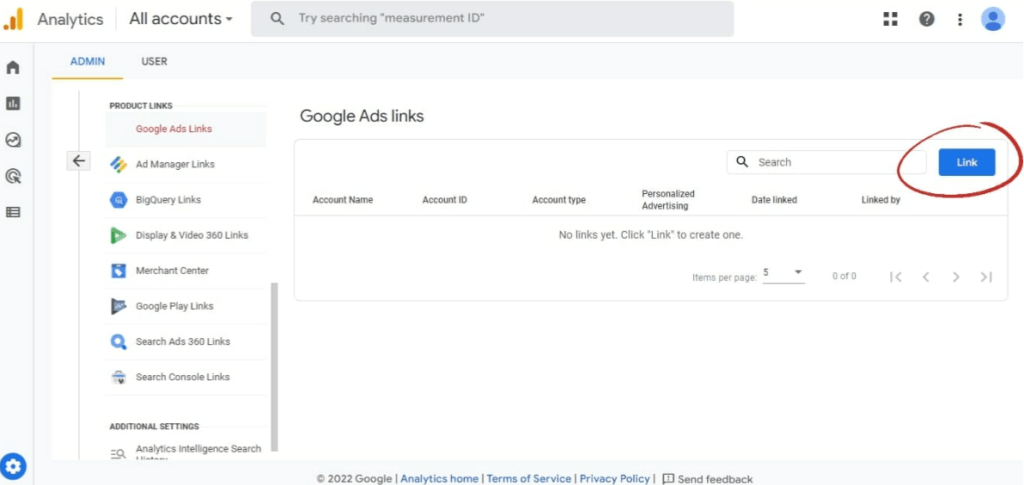The height and width of the screenshot is (485, 1024).
Task: Open the Help question mark icon
Action: tap(926, 19)
